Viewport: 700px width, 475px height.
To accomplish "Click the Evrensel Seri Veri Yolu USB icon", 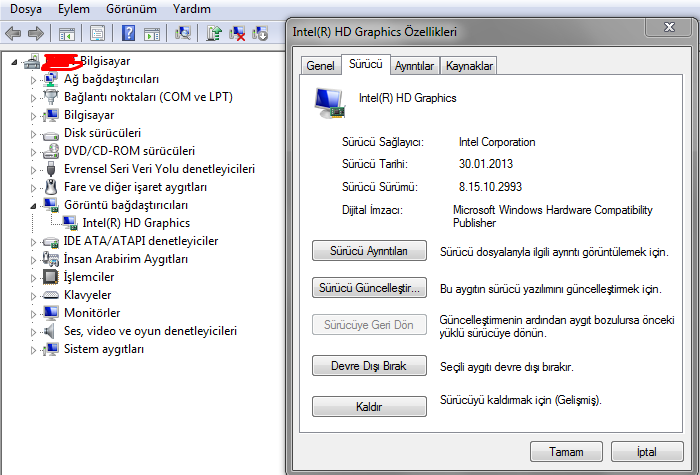I will pyautogui.click(x=50, y=169).
